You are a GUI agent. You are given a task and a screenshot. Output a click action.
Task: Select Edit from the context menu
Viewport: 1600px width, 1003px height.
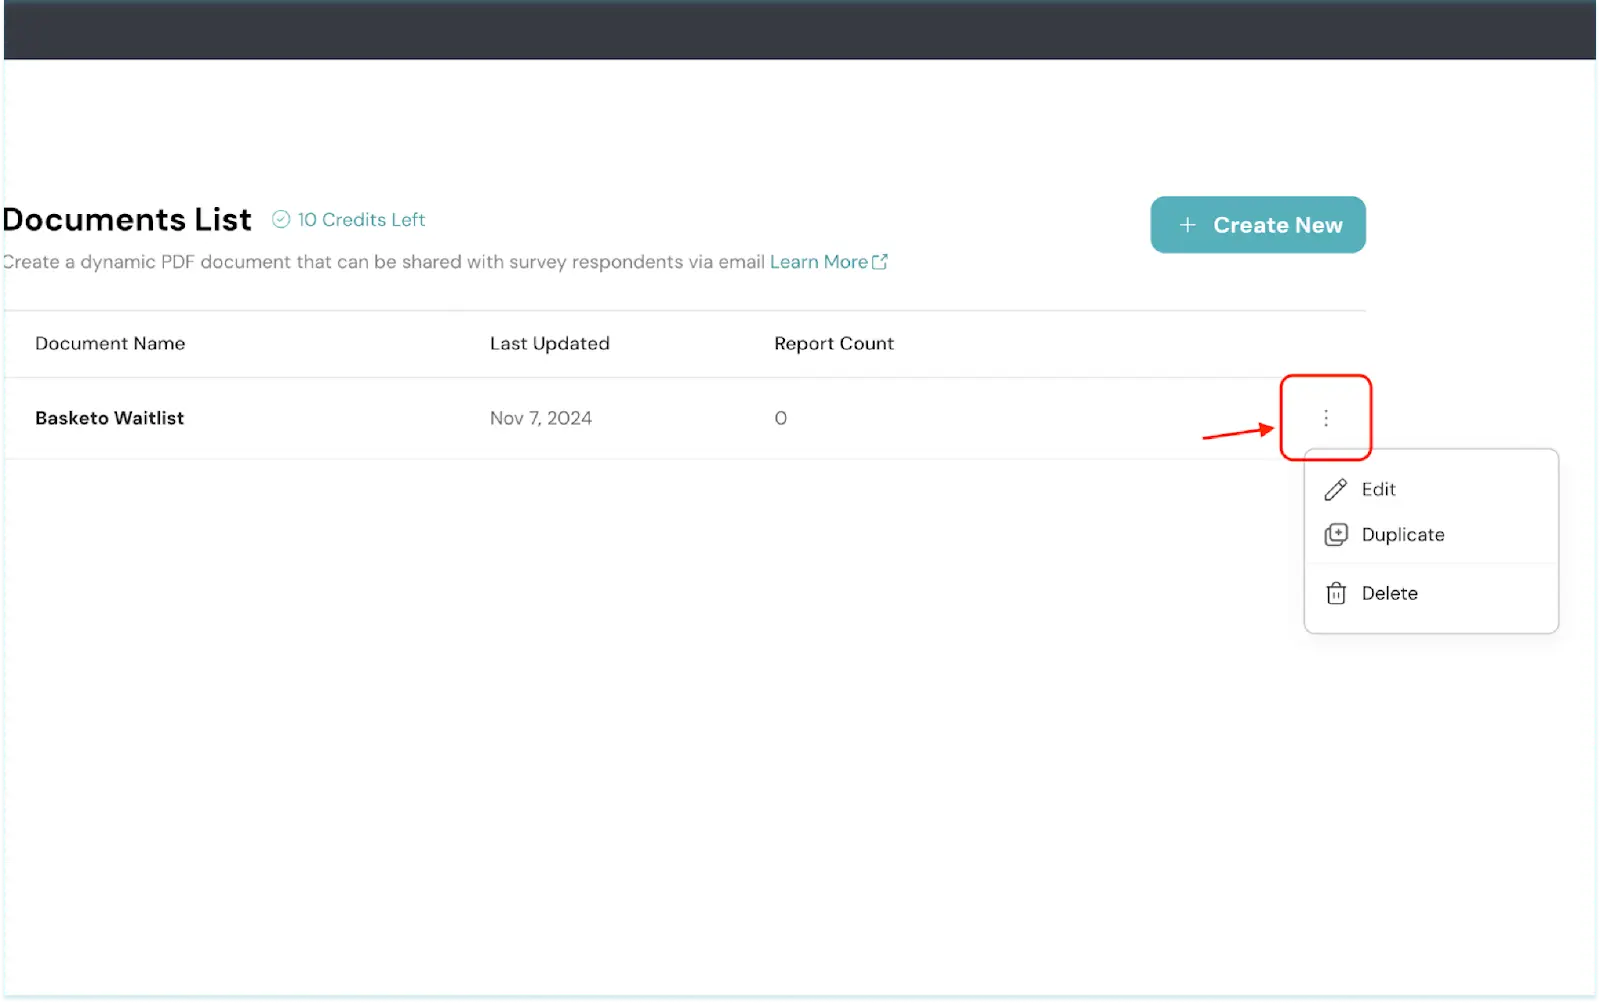pos(1378,490)
